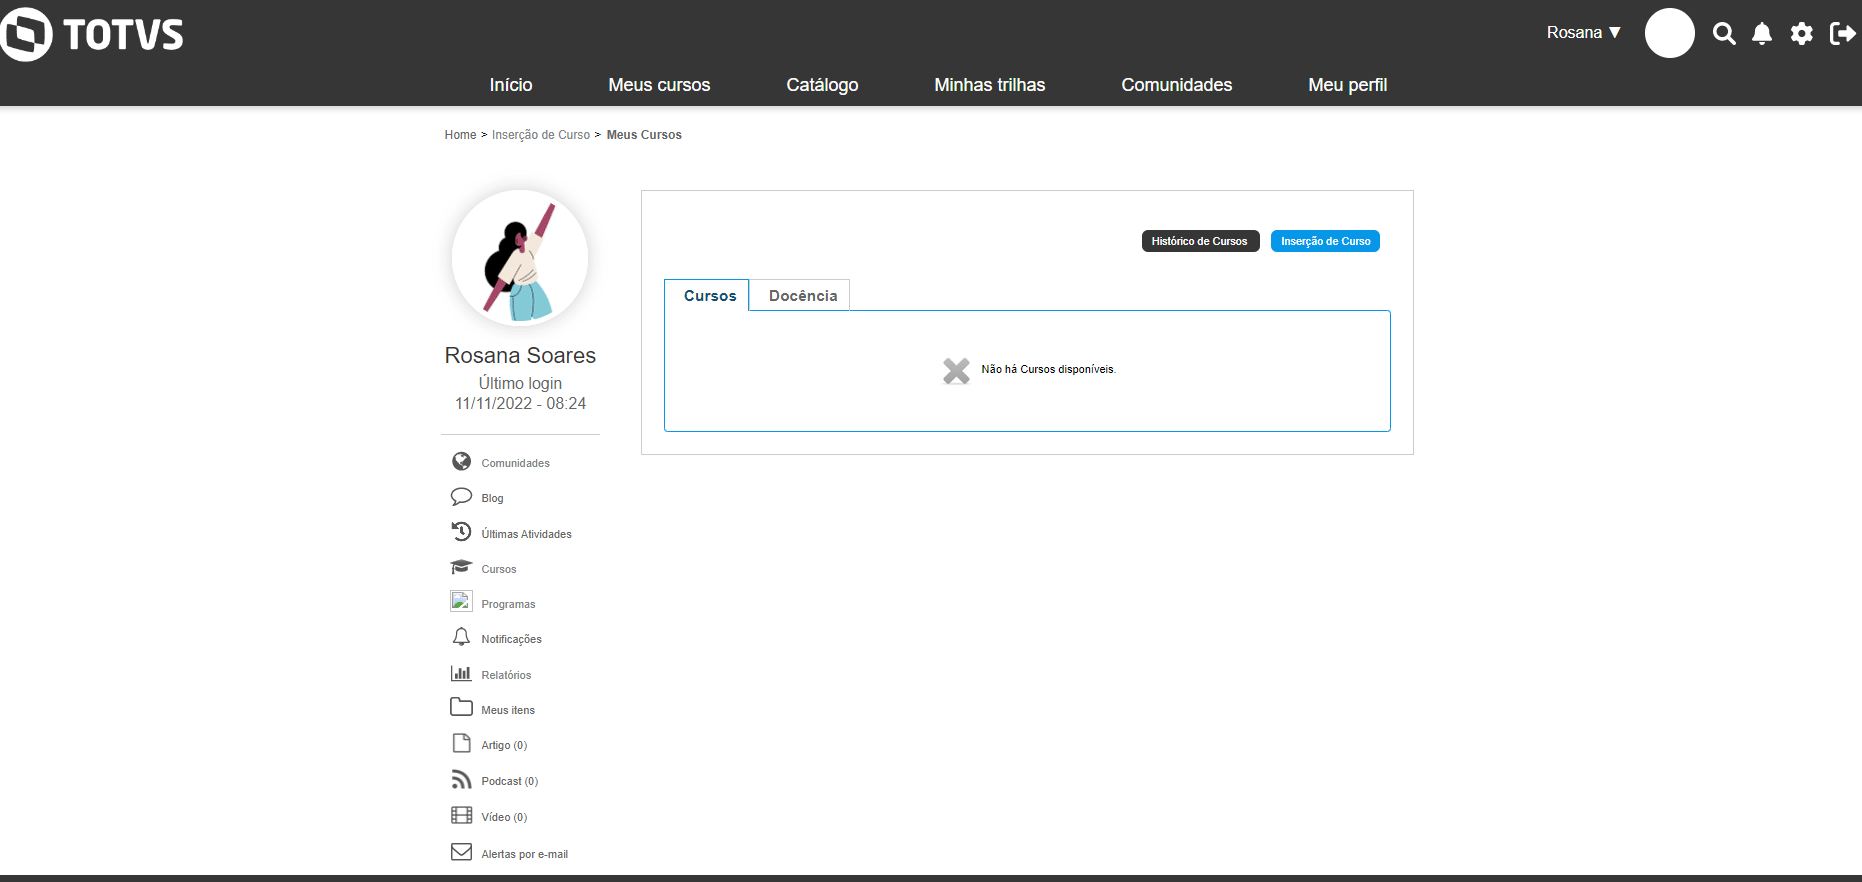Click the round user avatar in header
The image size is (1862, 882).
pyautogui.click(x=1670, y=33)
